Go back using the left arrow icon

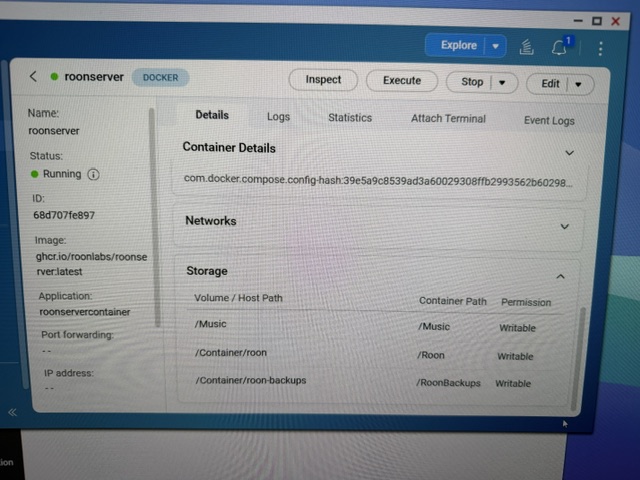[x=33, y=76]
